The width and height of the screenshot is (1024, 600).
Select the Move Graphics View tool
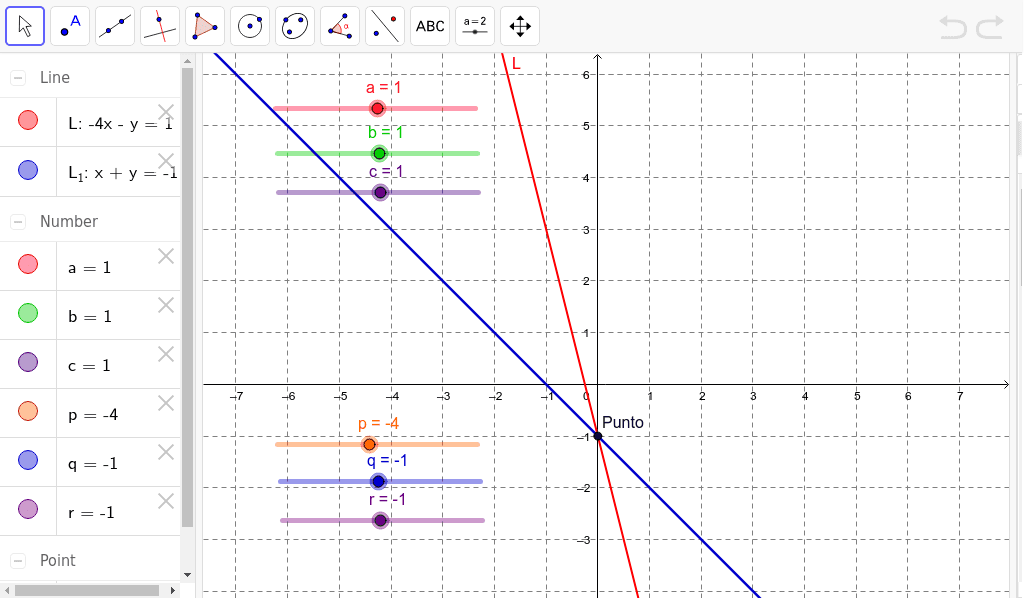(520, 26)
